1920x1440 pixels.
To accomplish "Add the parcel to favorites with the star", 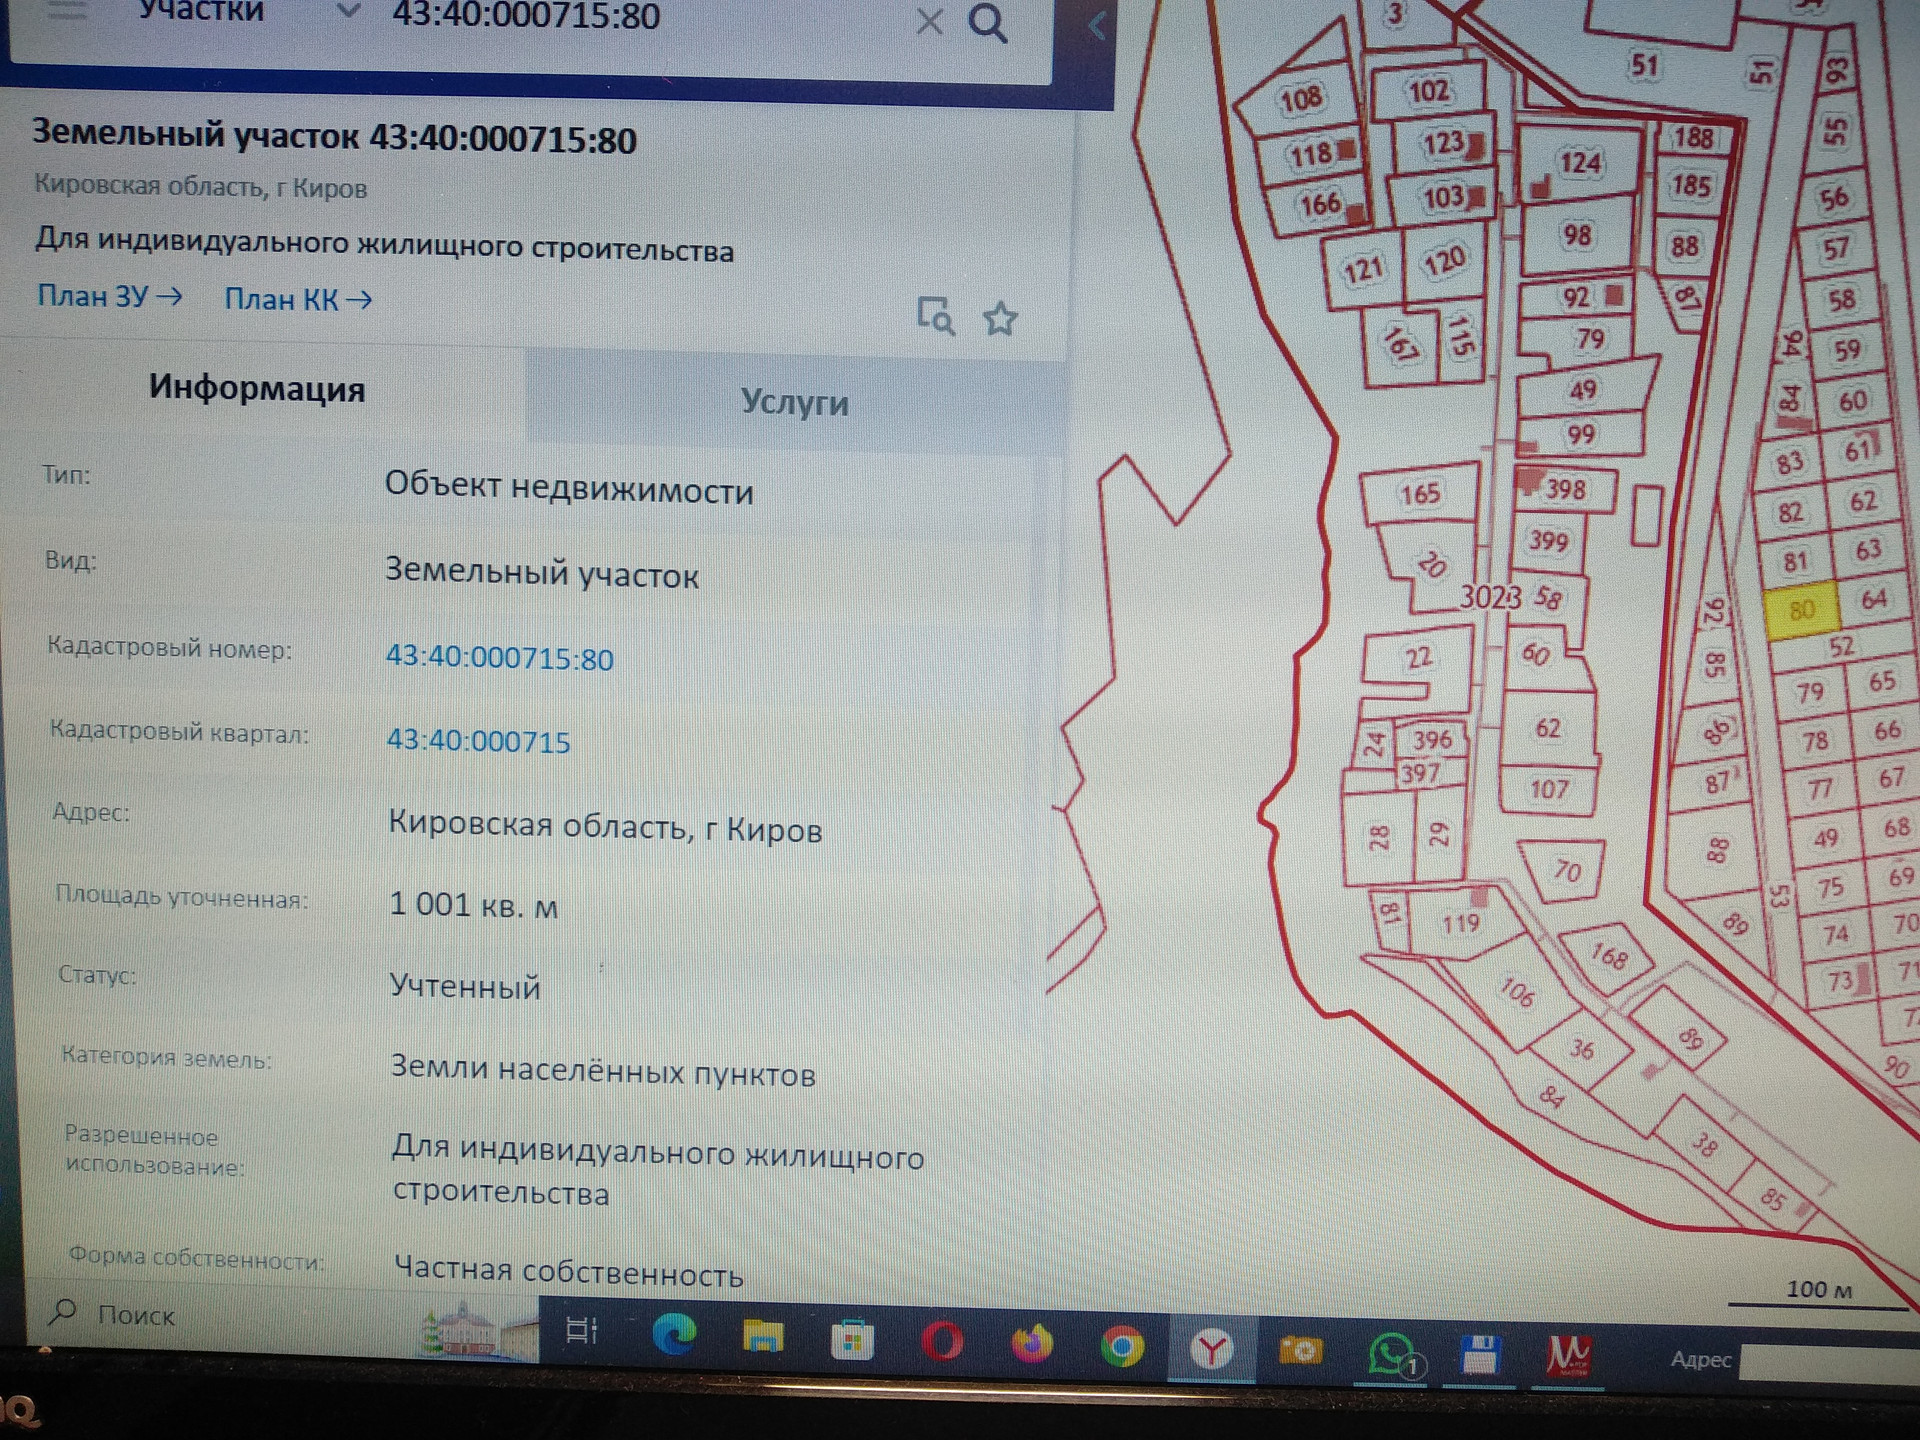I will click(999, 319).
